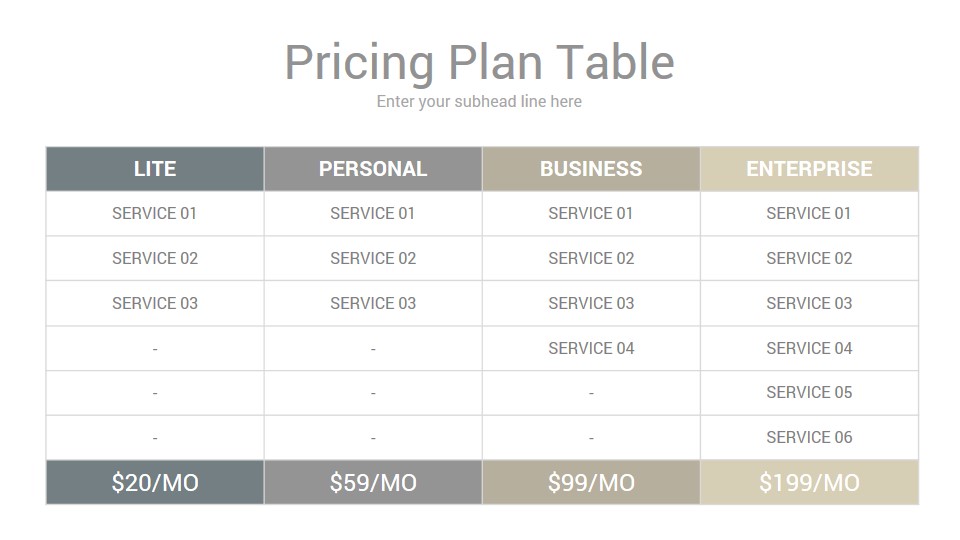960x540 pixels.
Task: Select SERVICE 03 under the Lite plan
Action: pyautogui.click(x=155, y=303)
